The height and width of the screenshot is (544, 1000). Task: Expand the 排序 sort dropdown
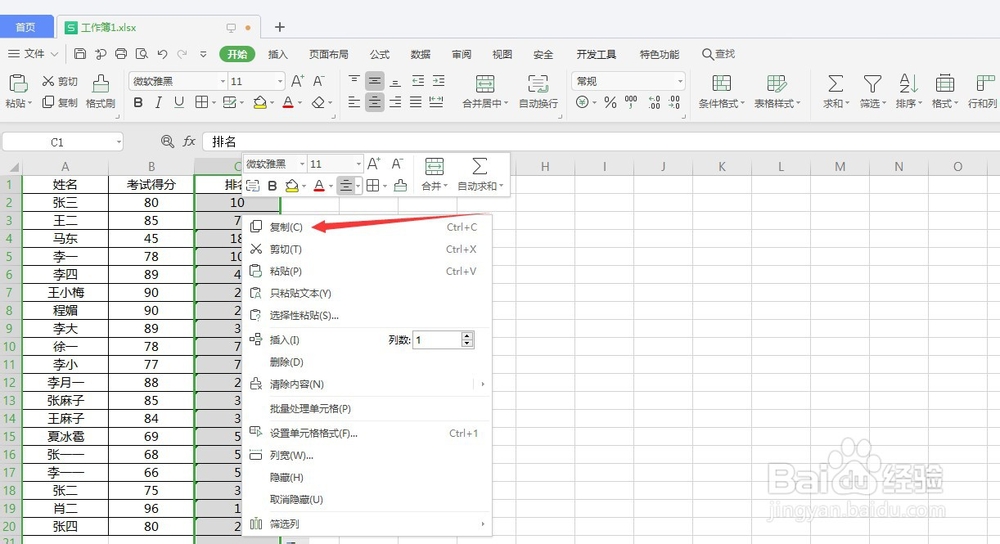pos(919,103)
